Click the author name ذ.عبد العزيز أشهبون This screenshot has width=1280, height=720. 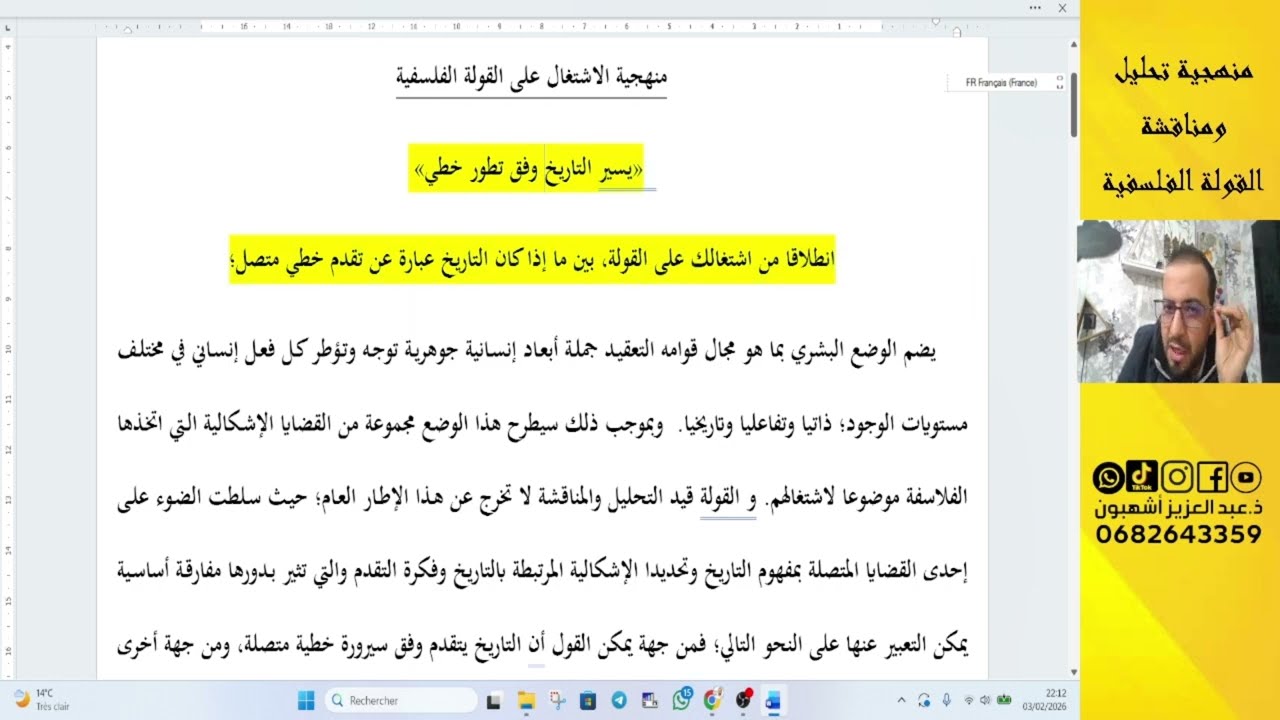[1178, 508]
